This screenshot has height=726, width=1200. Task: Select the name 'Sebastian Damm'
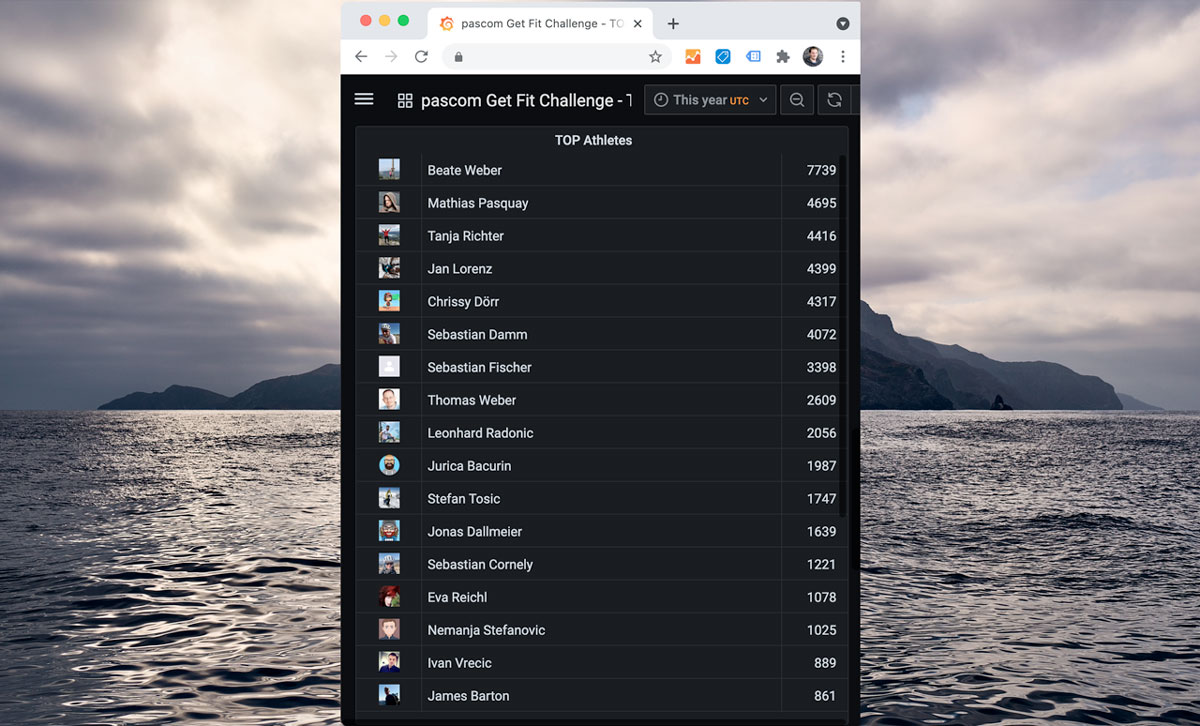tap(477, 334)
